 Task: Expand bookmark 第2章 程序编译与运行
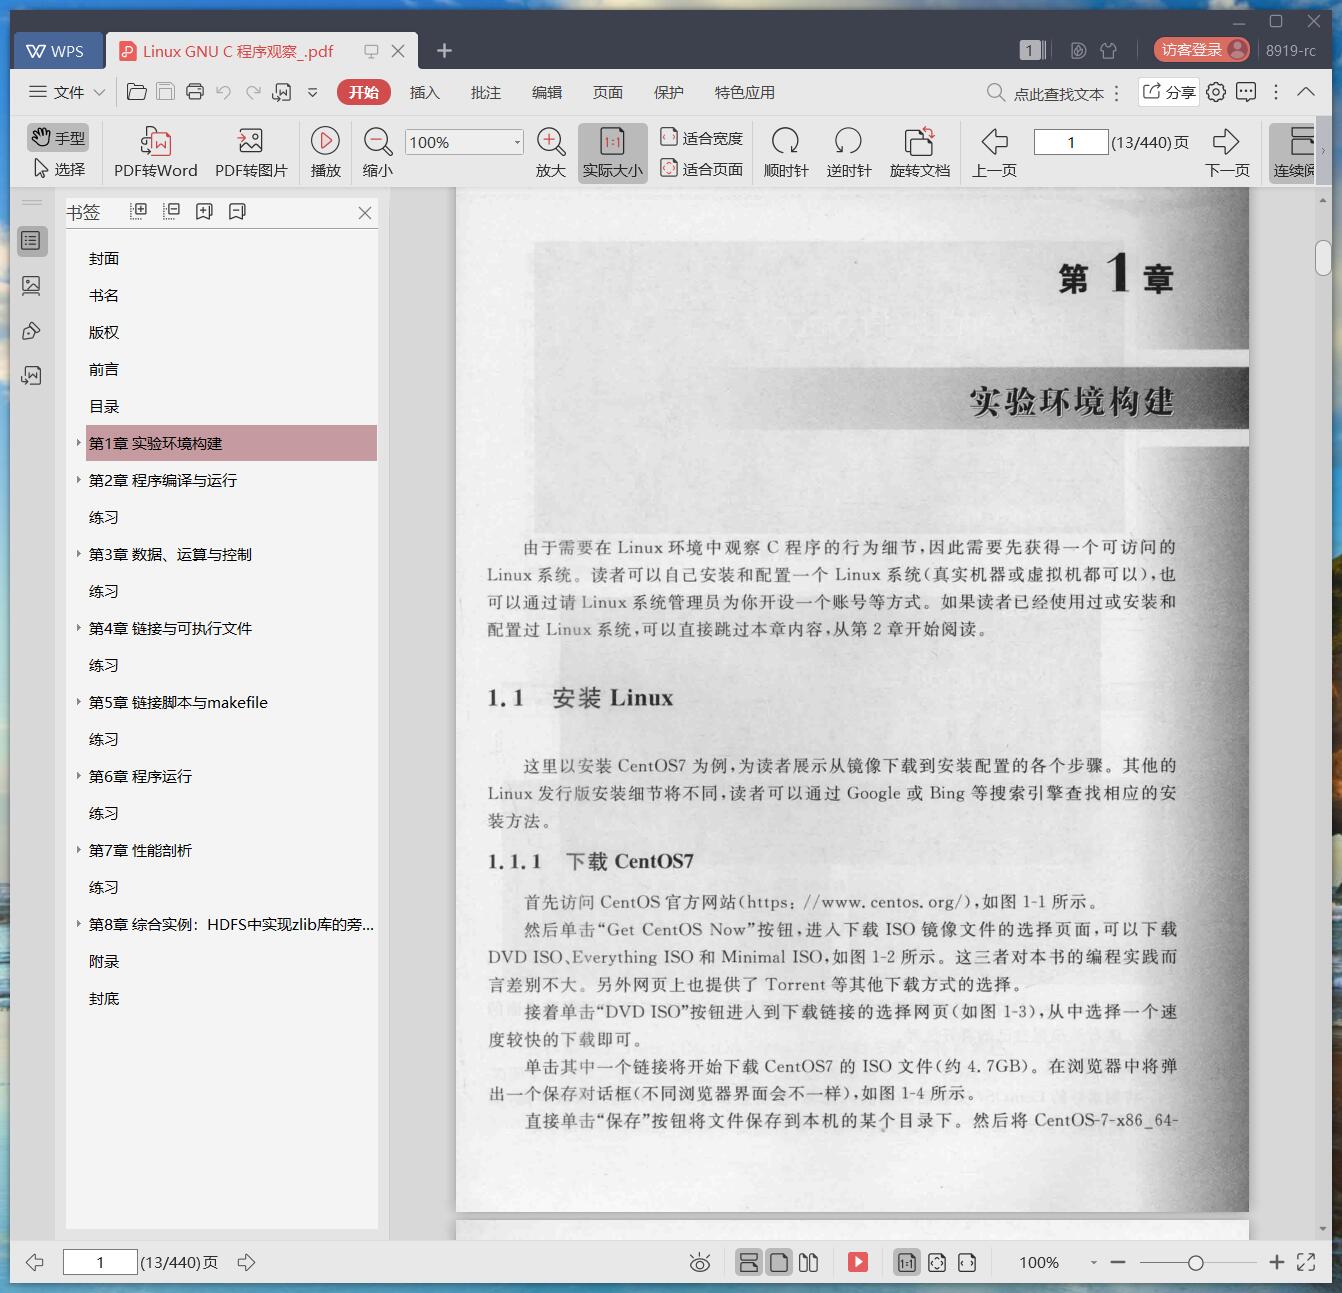point(78,479)
